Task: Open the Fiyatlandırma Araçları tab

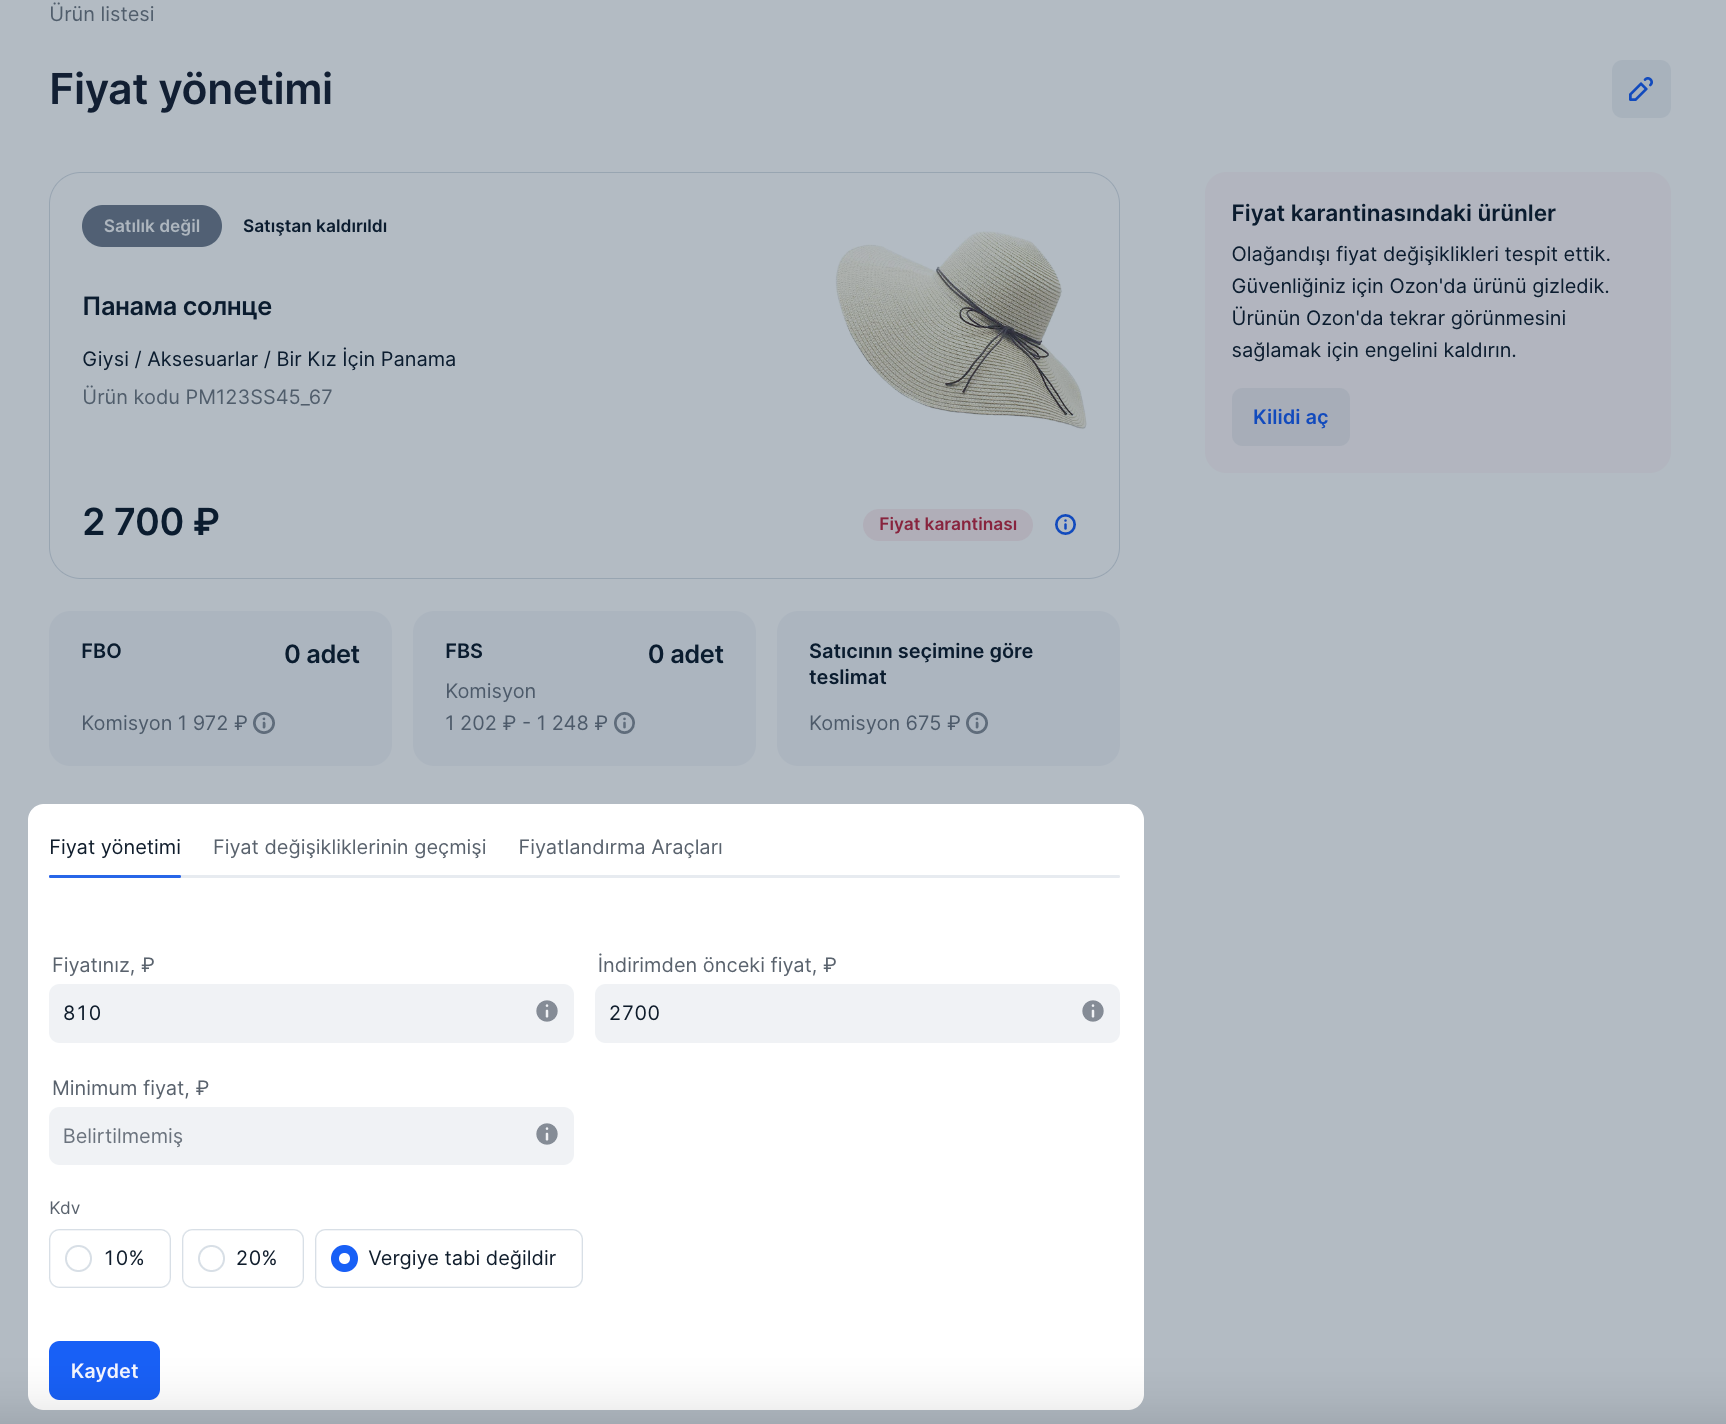Action: pos(621,847)
